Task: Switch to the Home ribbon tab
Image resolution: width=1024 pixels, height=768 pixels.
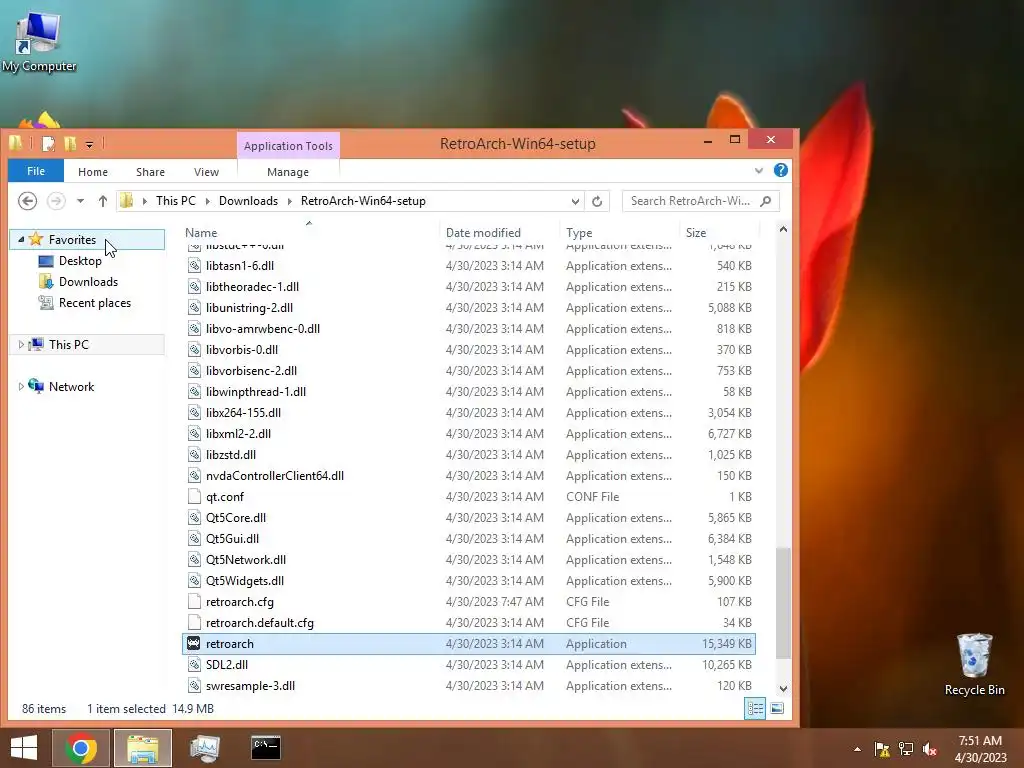Action: (93, 172)
